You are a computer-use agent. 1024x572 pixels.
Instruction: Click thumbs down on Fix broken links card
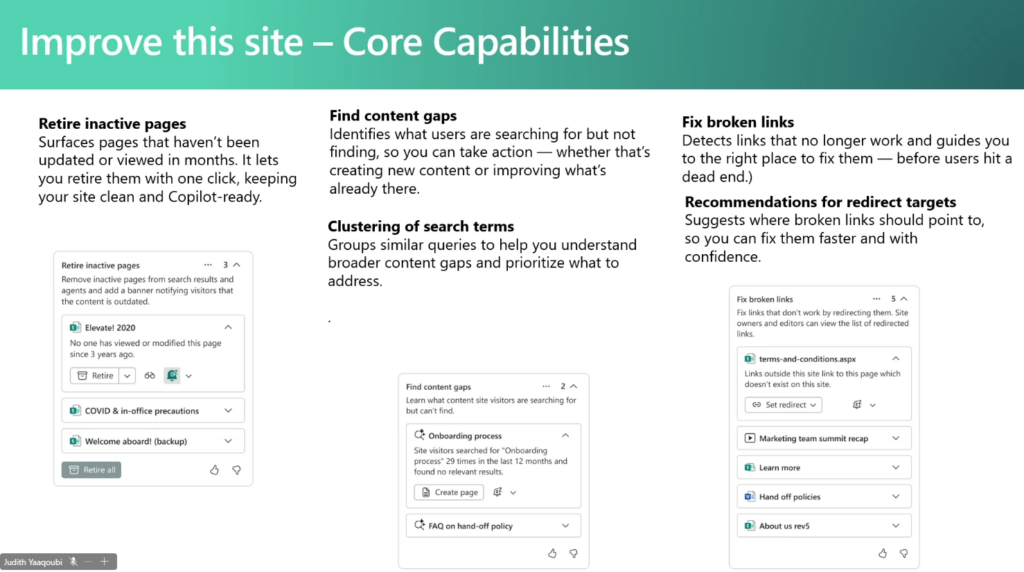coord(905,553)
